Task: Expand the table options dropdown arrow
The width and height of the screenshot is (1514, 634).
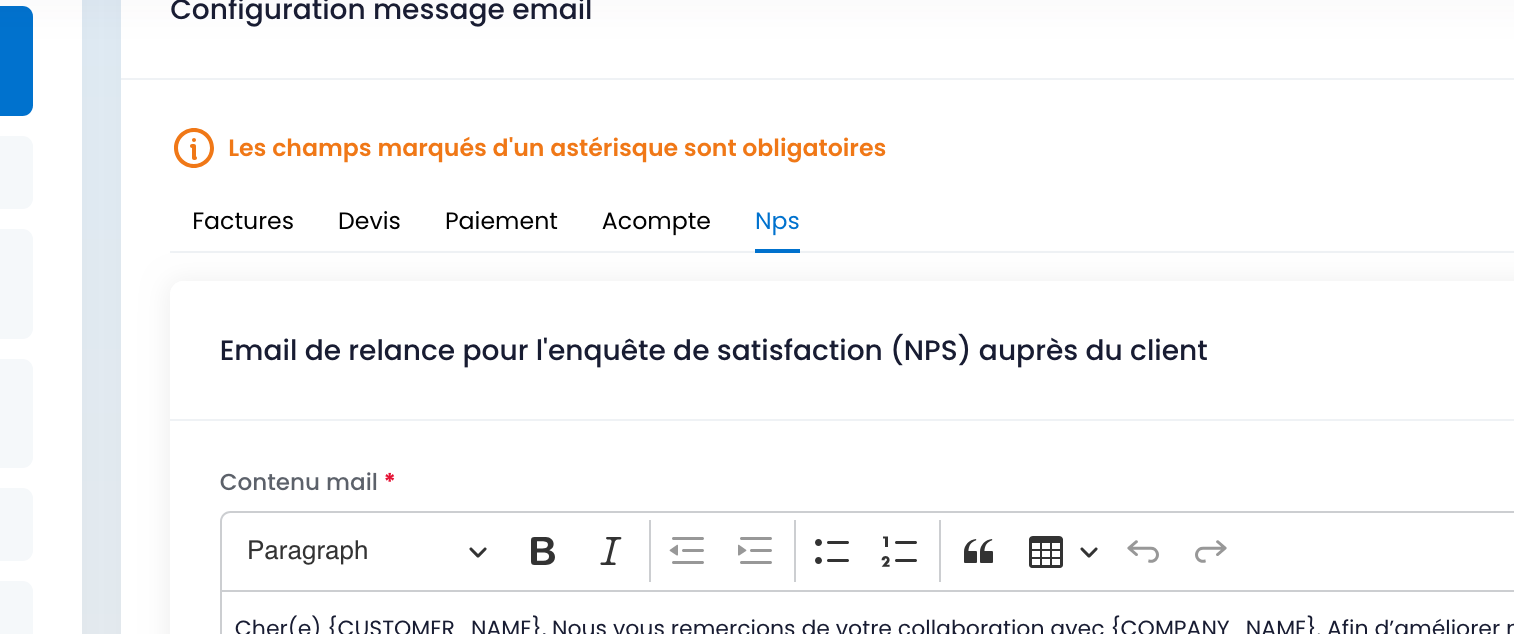Action: (1089, 552)
